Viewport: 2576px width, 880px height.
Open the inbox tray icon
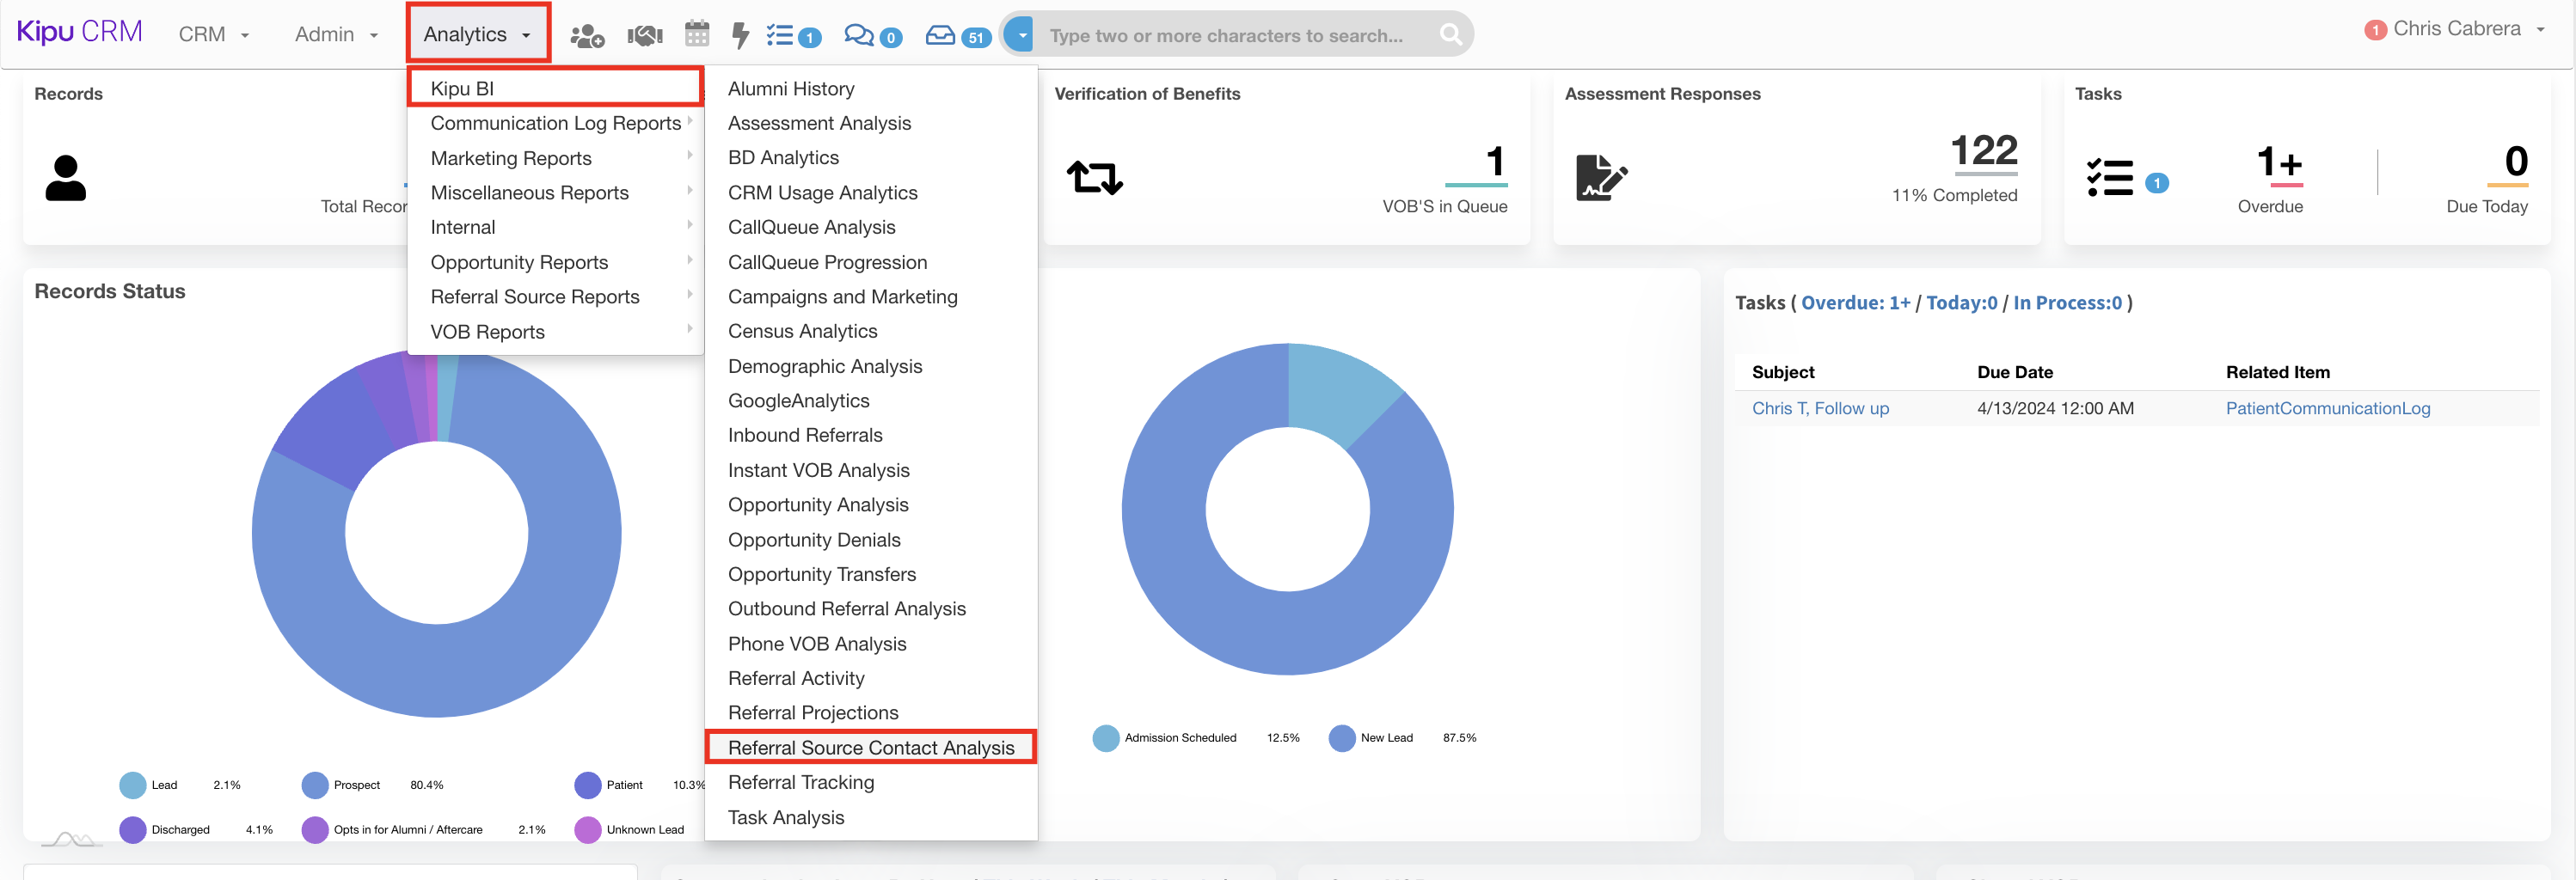coord(940,36)
